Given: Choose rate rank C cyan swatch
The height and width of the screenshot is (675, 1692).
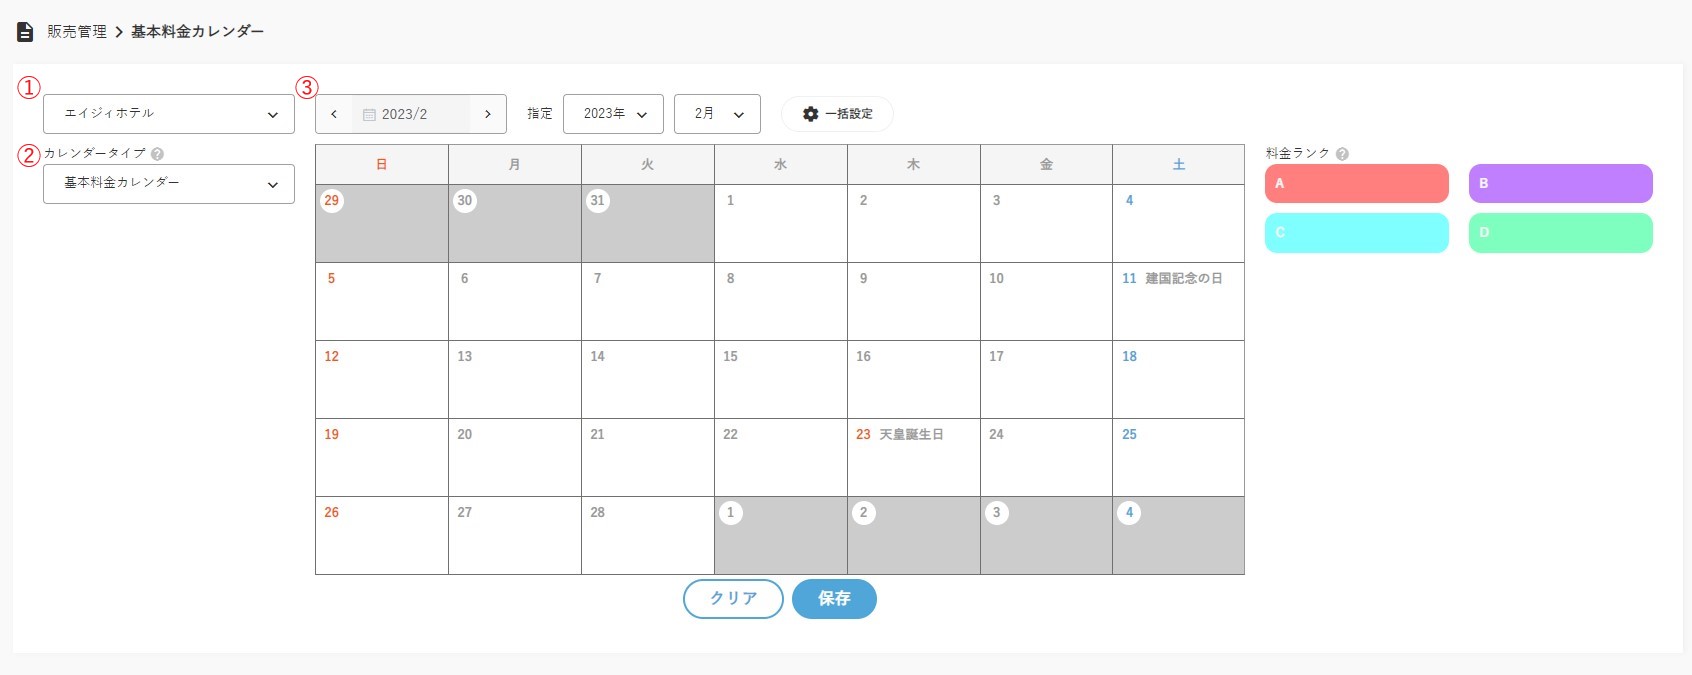Looking at the screenshot, I should [x=1356, y=233].
